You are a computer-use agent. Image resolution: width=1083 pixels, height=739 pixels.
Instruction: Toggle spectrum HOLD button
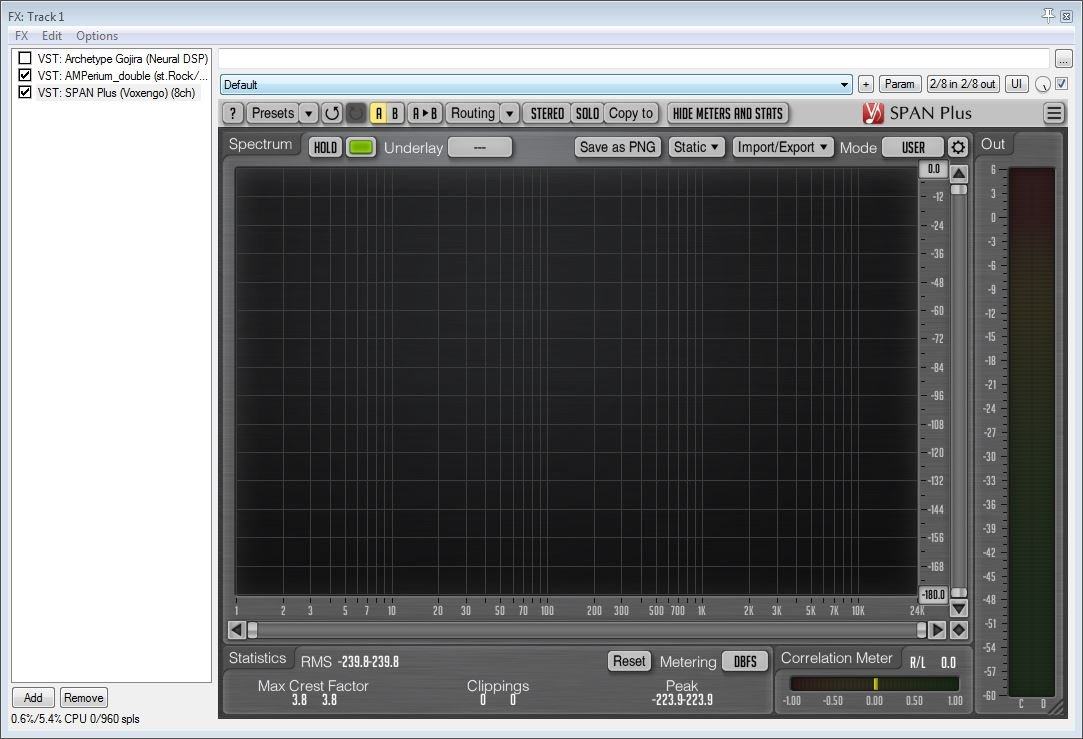(x=325, y=147)
